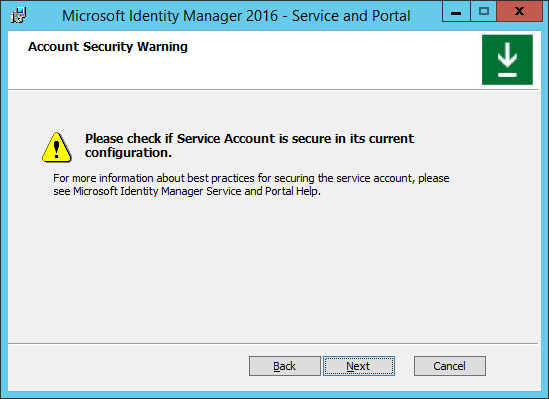Continue the installation with the Next button
The image size is (549, 399).
coord(359,366)
